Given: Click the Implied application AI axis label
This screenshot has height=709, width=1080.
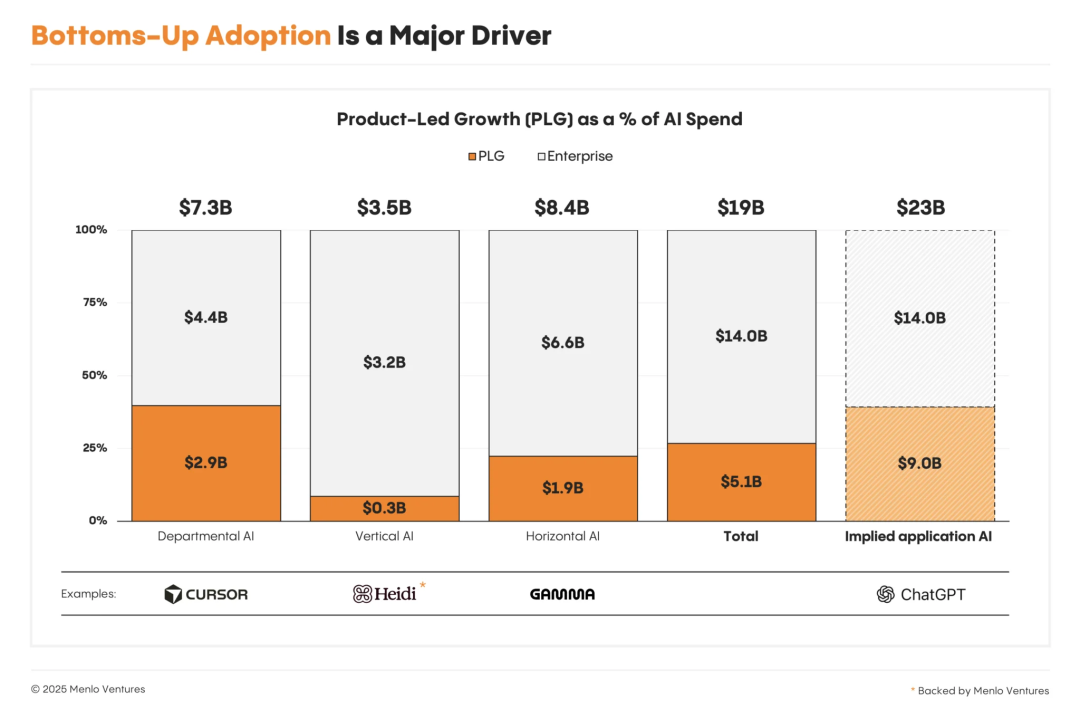Looking at the screenshot, I should click(920, 536).
